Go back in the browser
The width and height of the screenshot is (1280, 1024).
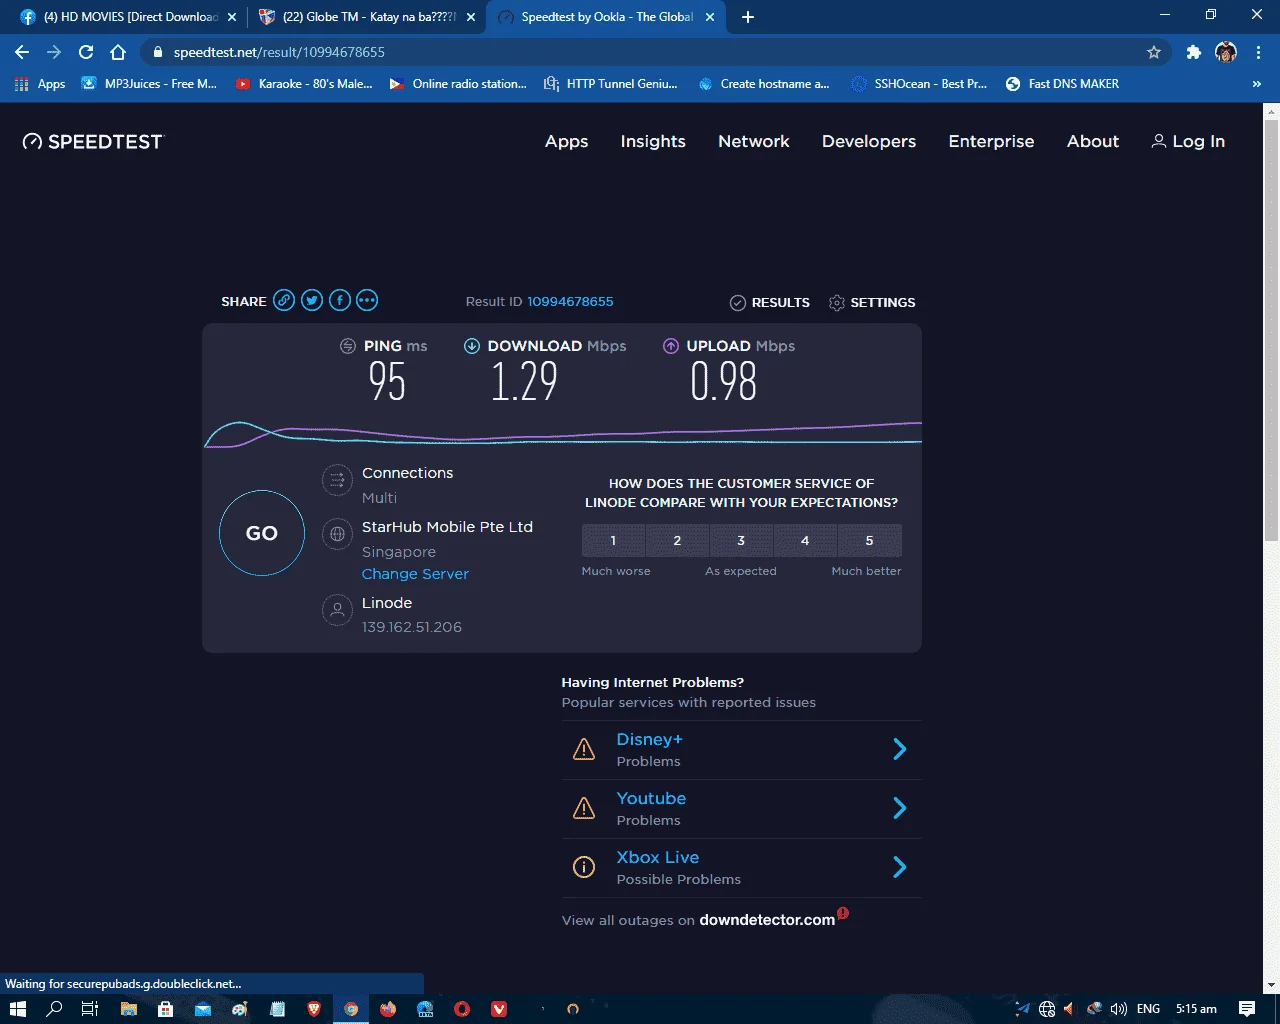click(x=22, y=52)
